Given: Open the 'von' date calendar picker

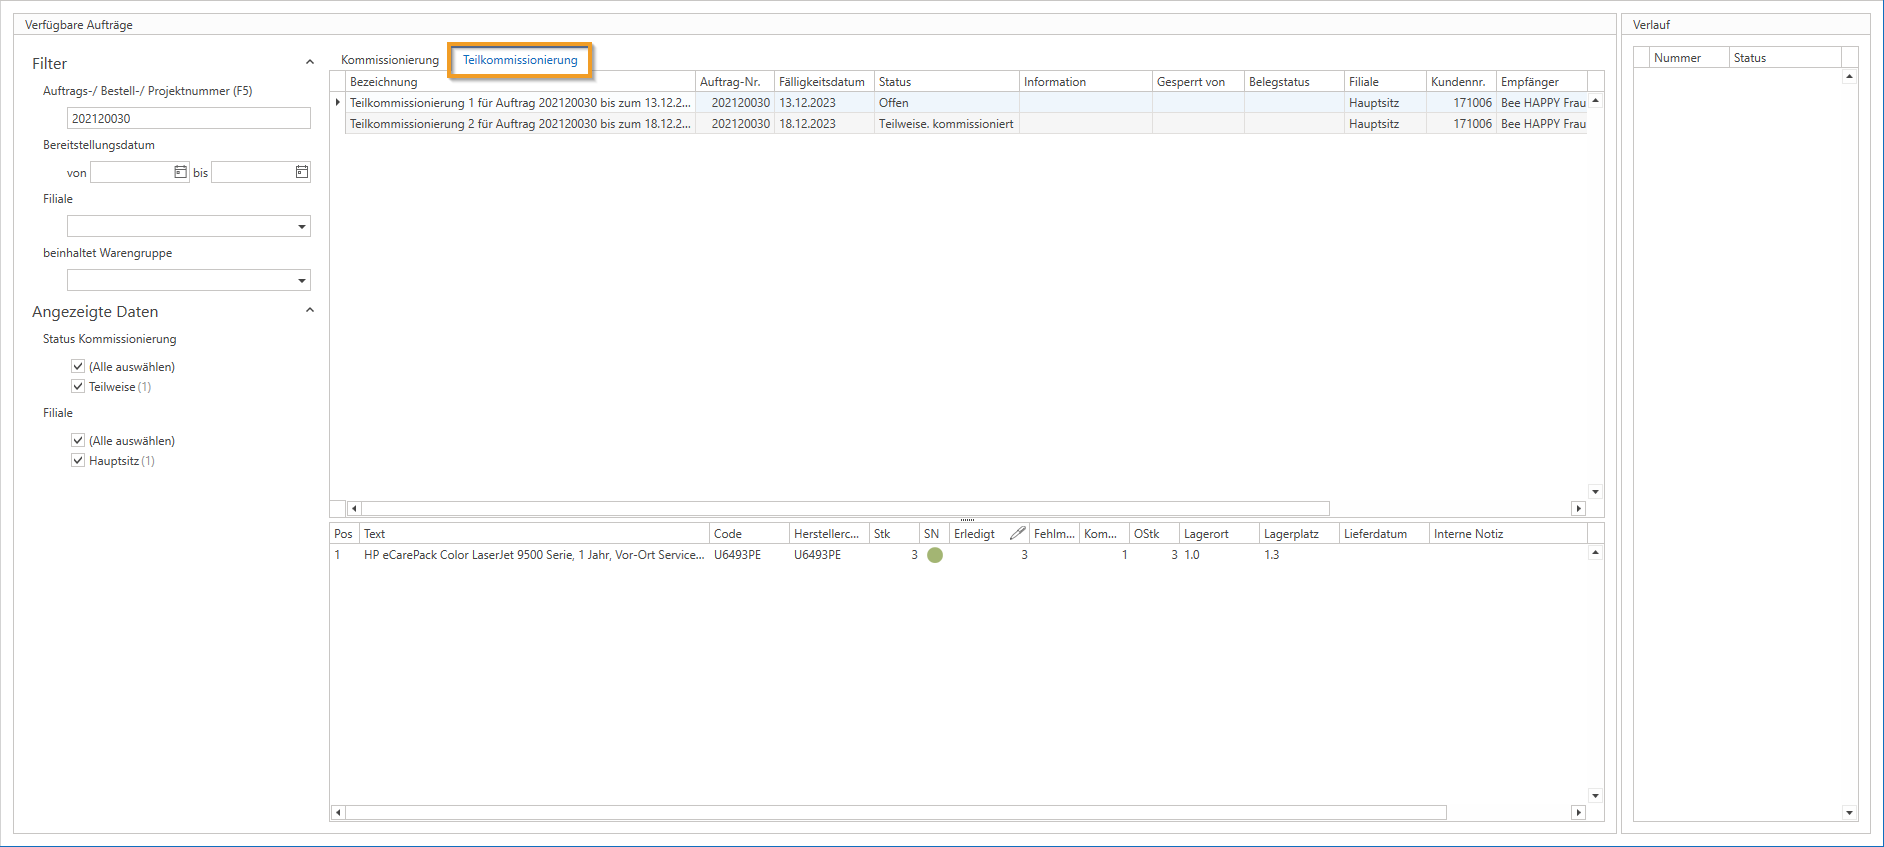Looking at the screenshot, I should 180,172.
